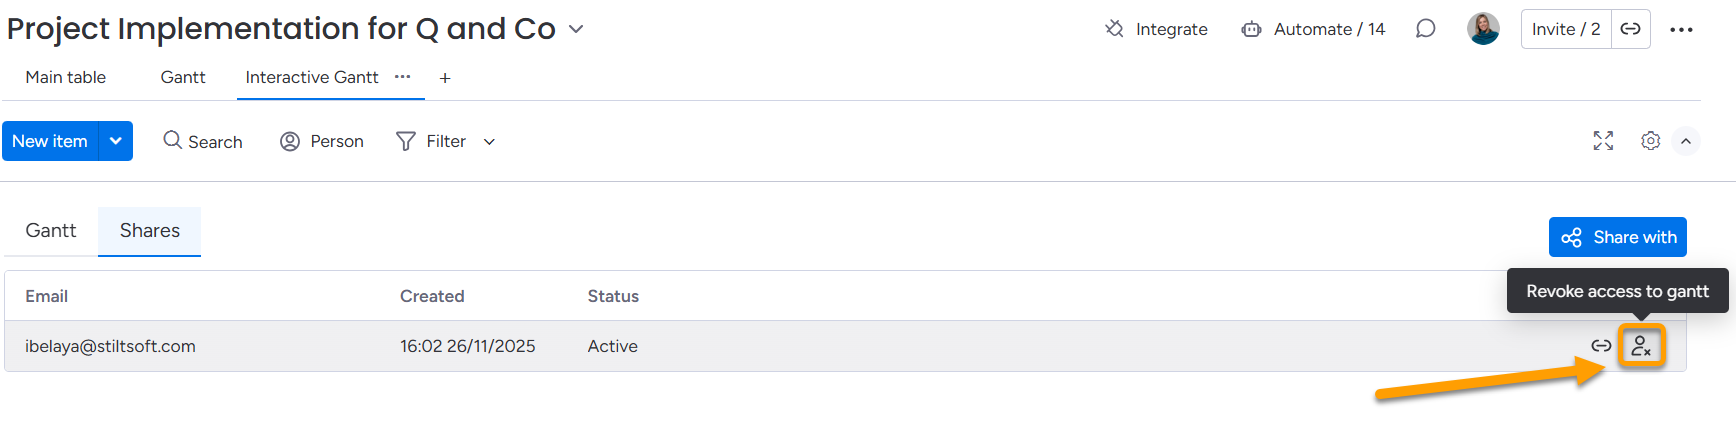Click the Invite / 2 button
The width and height of the screenshot is (1736, 431).
(x=1565, y=29)
